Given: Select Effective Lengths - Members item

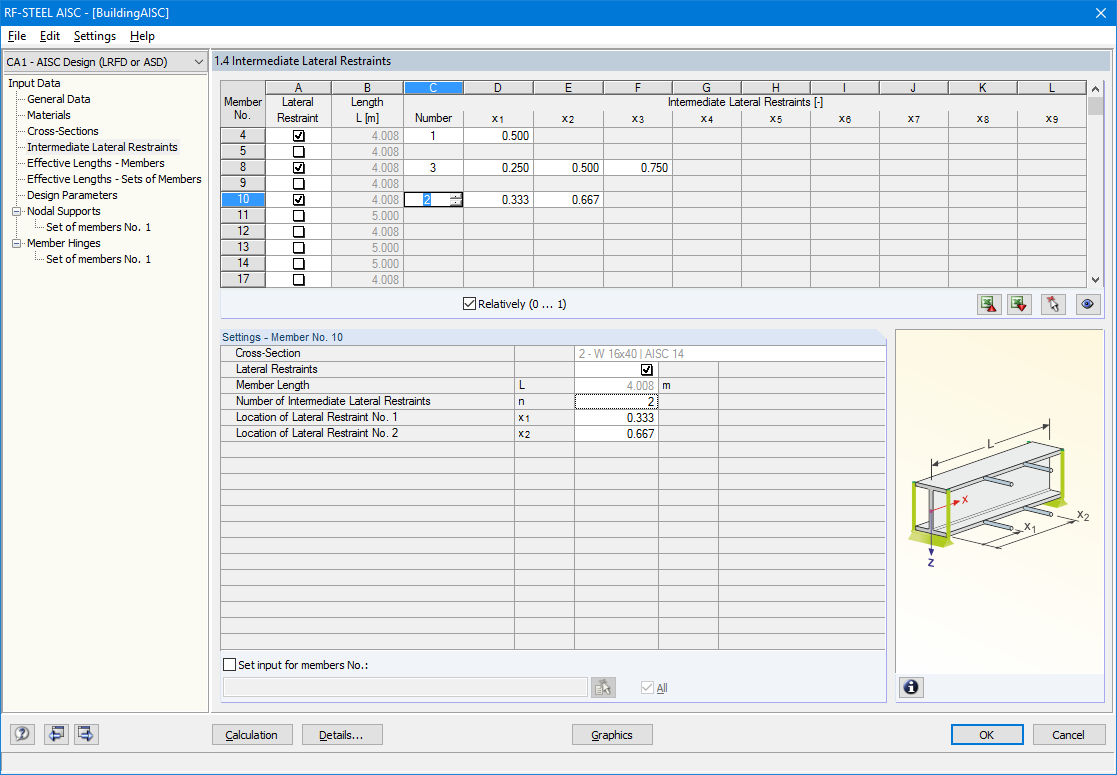Looking at the screenshot, I should pos(95,163).
